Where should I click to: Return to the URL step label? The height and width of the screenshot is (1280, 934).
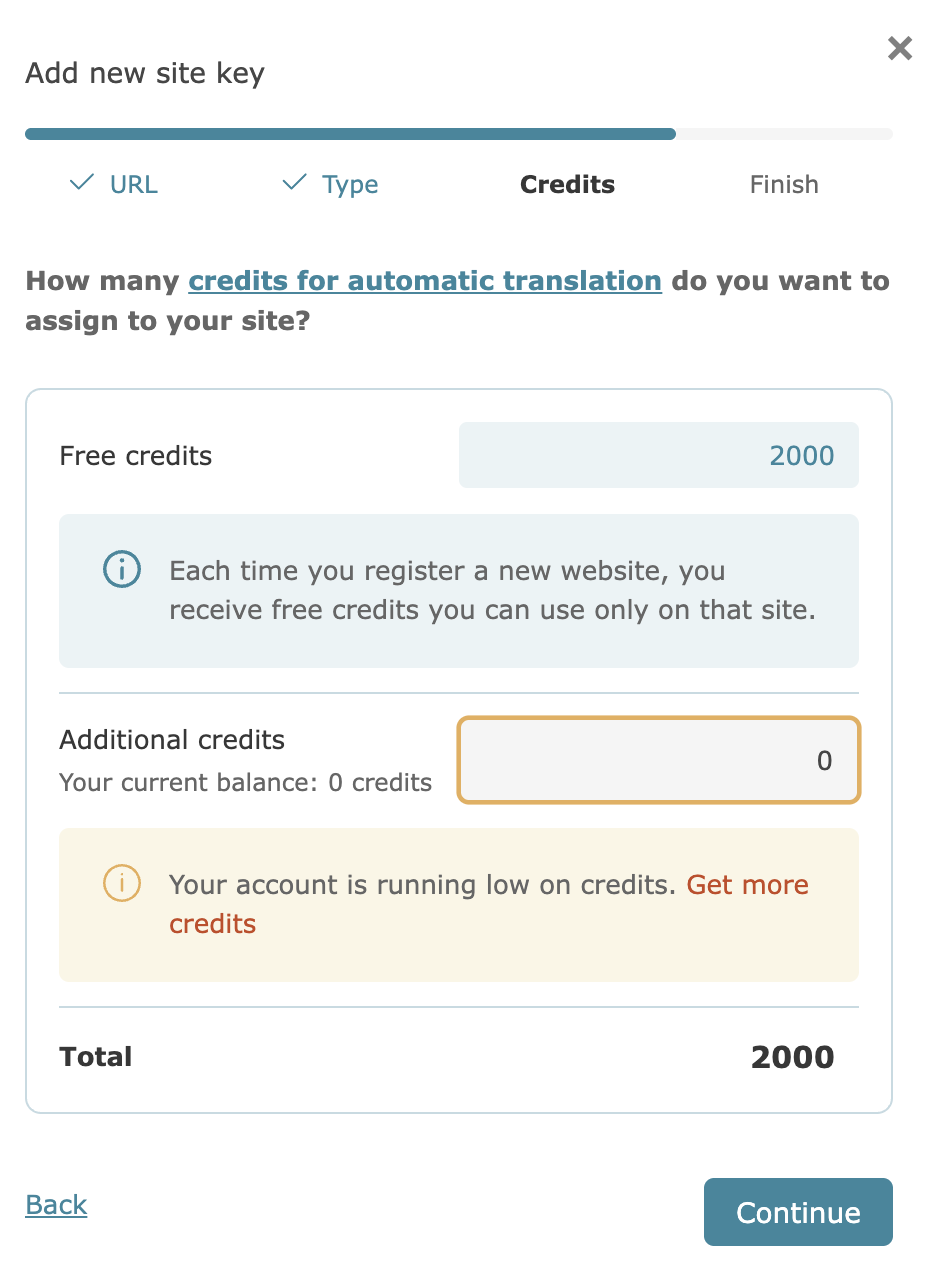134,185
